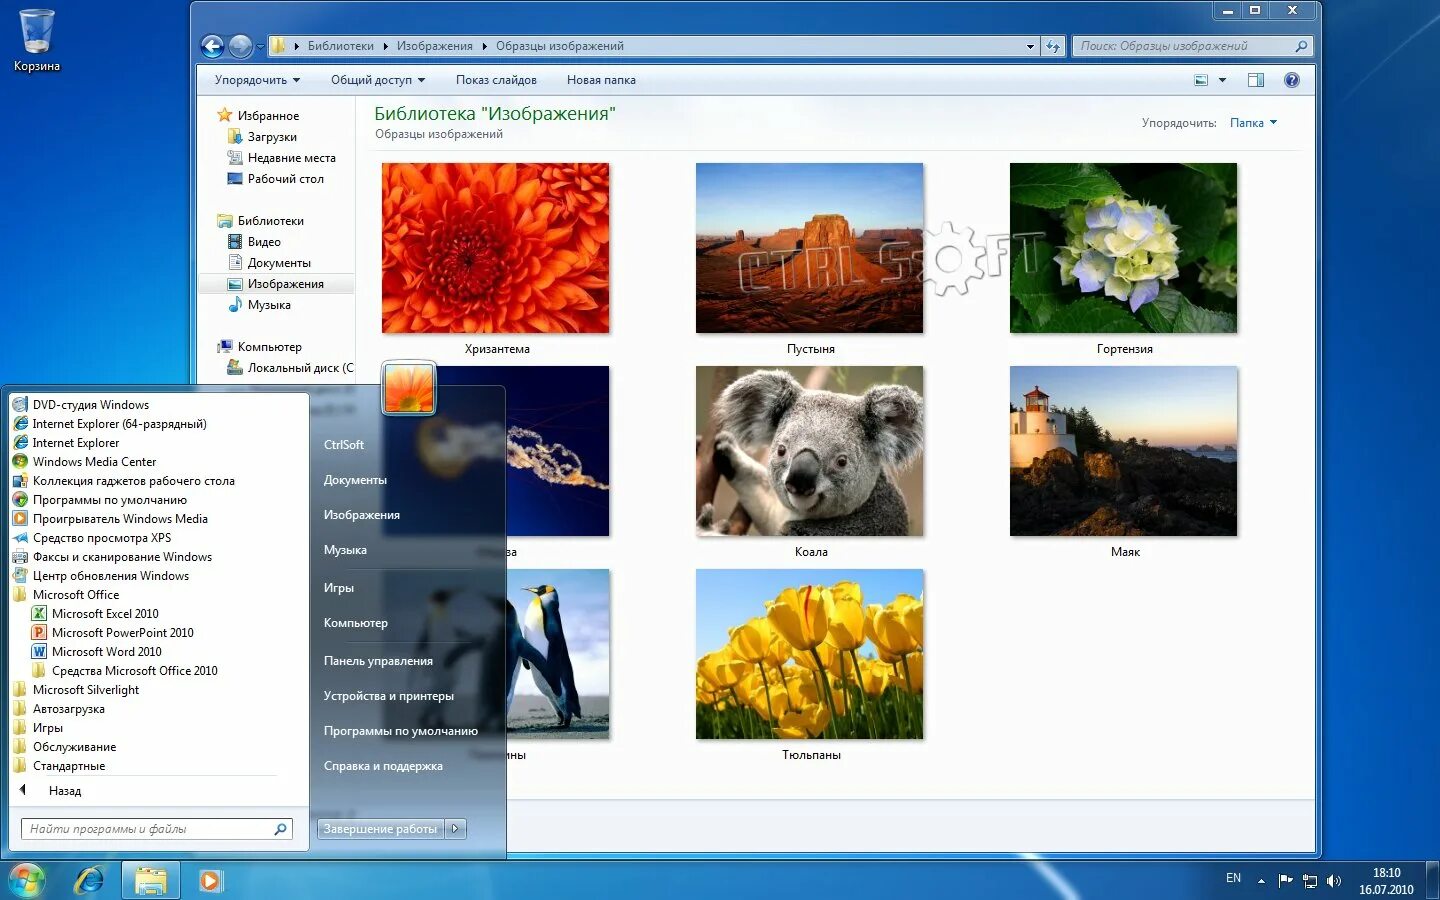This screenshot has height=900, width=1440.
Task: Expand Средства Microsoft Office 2010 folder
Action: [x=134, y=671]
